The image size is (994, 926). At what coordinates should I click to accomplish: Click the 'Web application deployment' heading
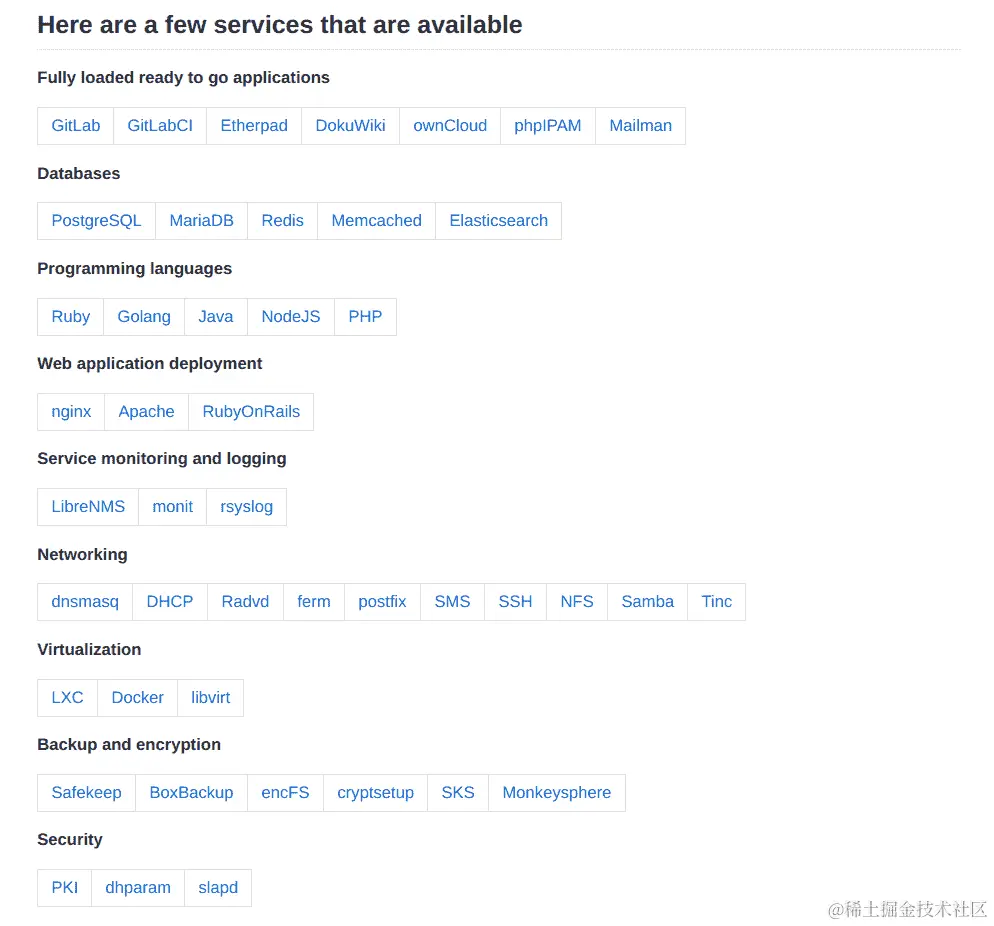pyautogui.click(x=150, y=364)
